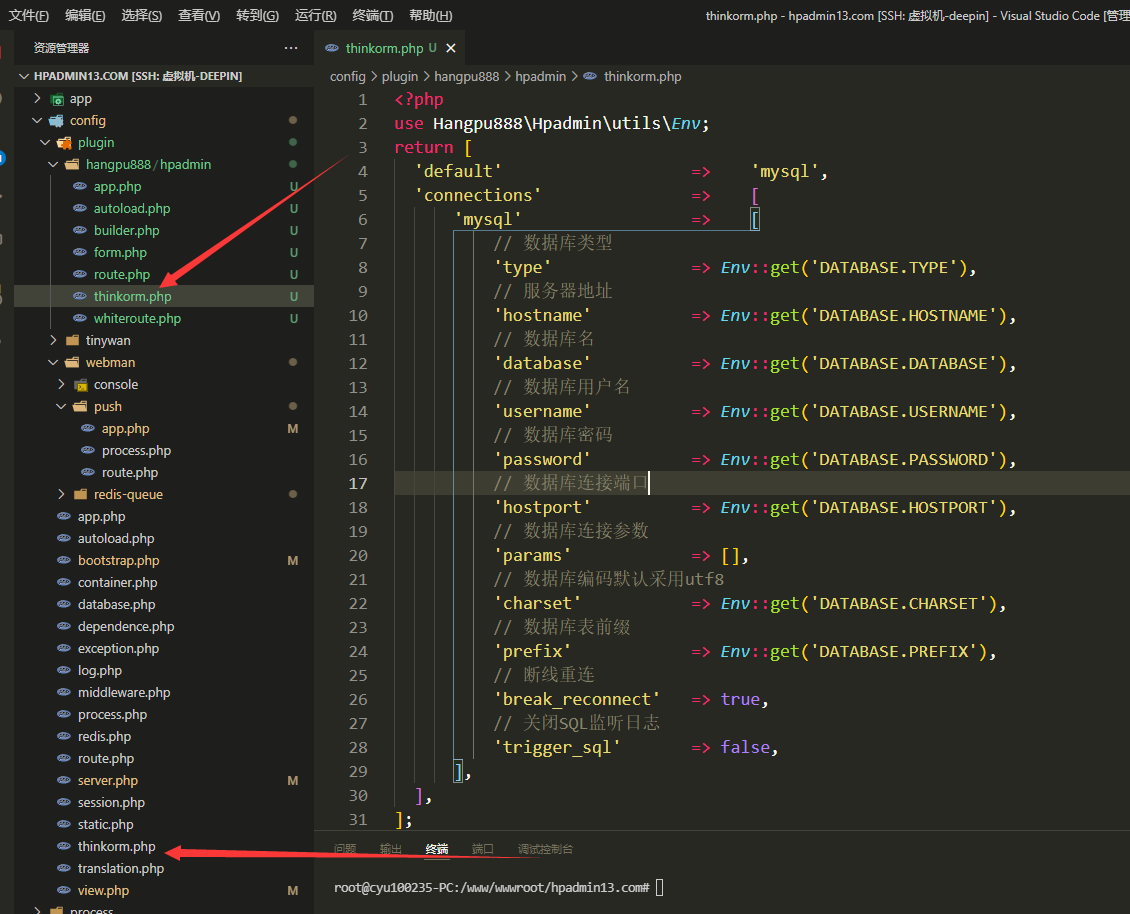Viewport: 1130px width, 914px height.
Task: Close the thinkorm.php editor tab
Action: pyautogui.click(x=451, y=48)
